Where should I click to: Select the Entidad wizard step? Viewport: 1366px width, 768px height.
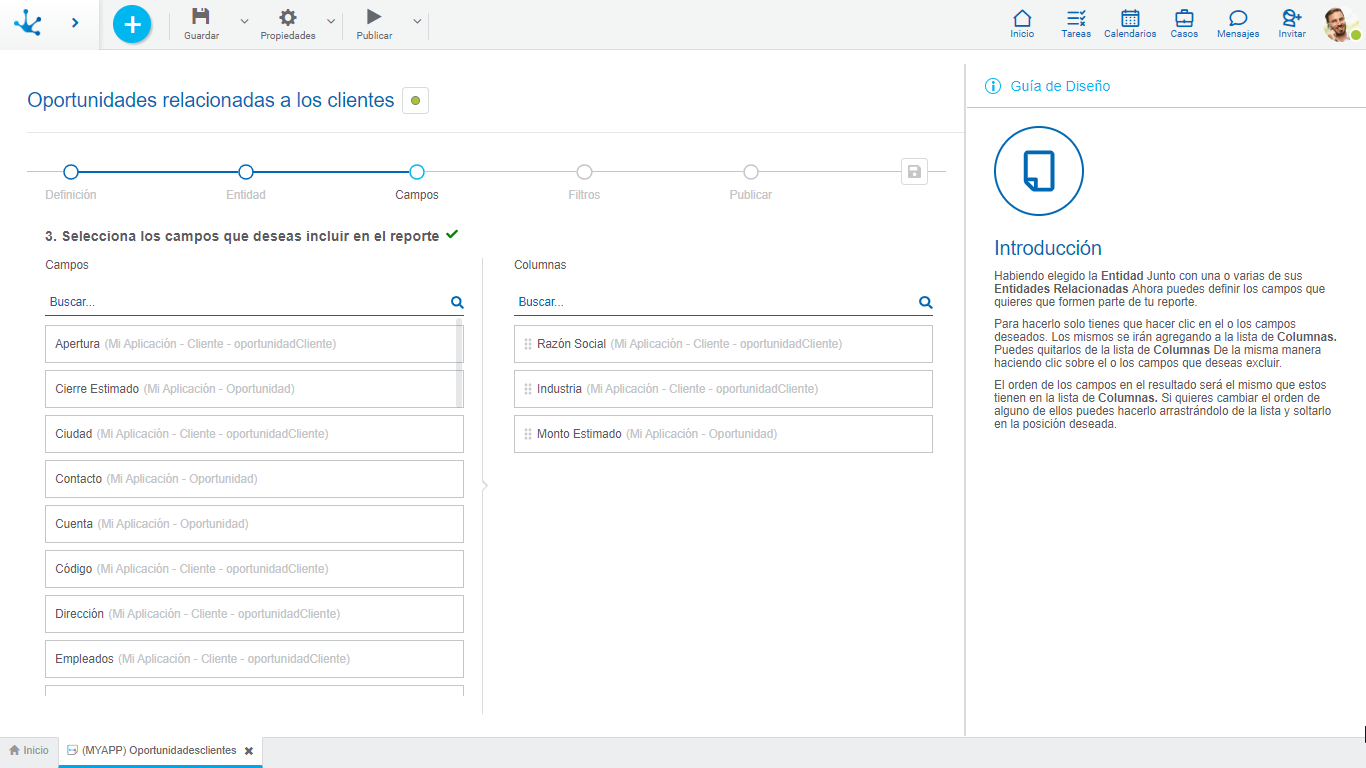pos(246,172)
